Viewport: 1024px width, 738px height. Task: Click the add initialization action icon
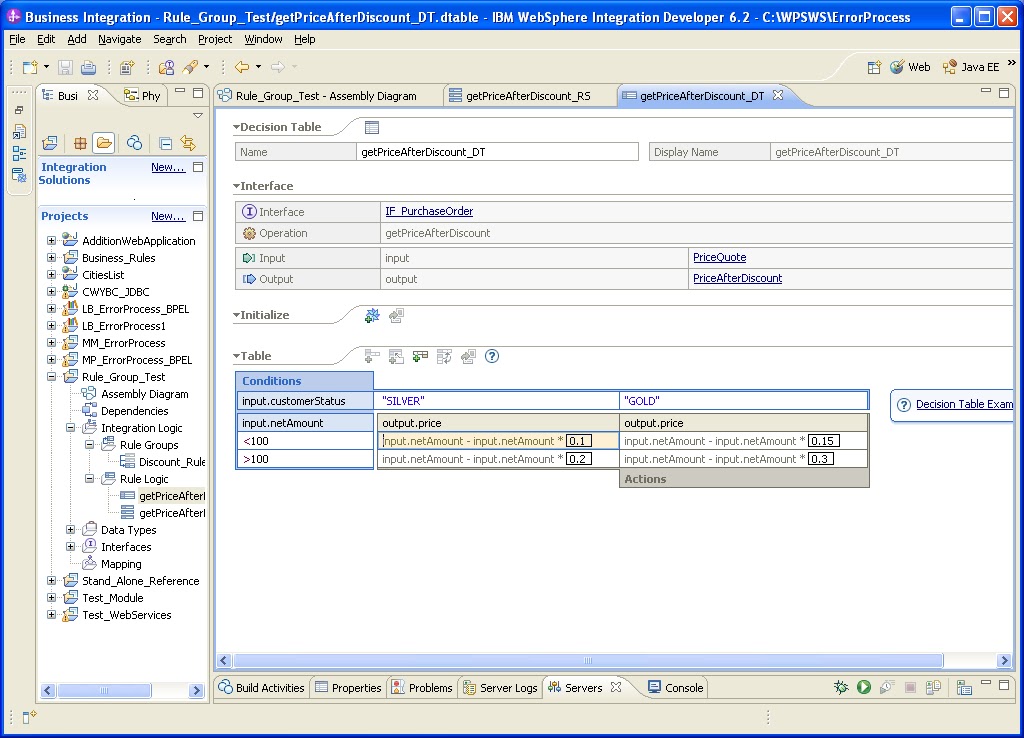pyautogui.click(x=372, y=316)
